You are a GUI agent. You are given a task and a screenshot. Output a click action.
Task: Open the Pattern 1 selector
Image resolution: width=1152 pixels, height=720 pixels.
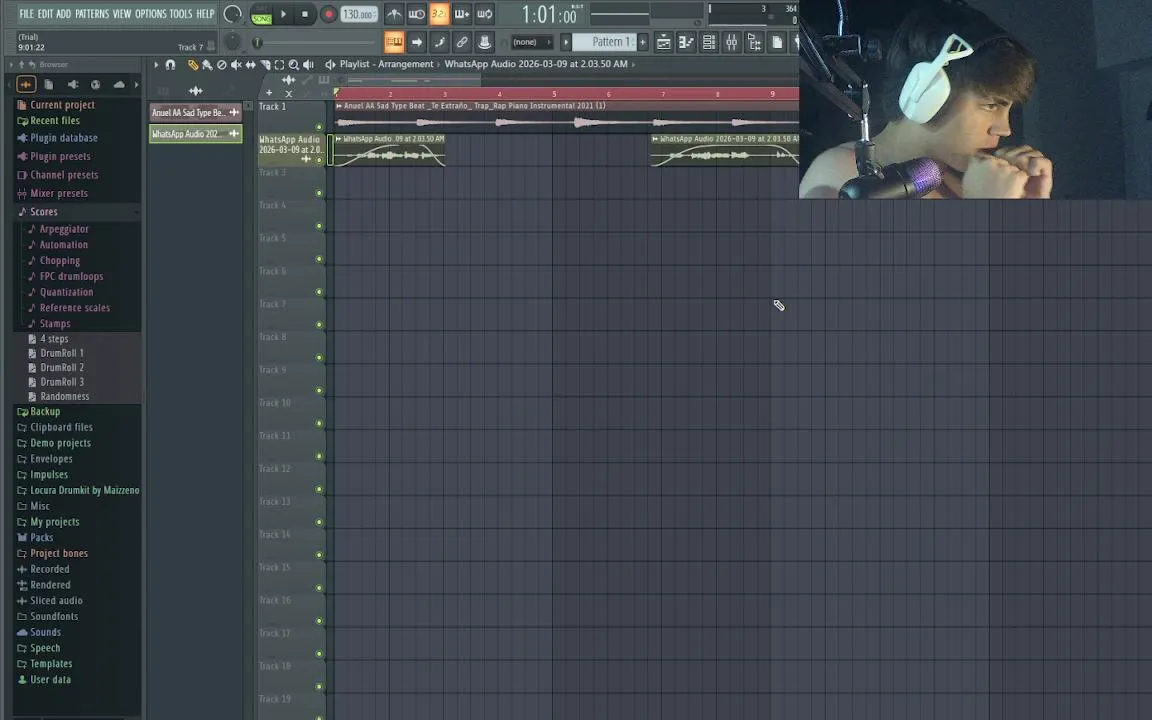[605, 43]
